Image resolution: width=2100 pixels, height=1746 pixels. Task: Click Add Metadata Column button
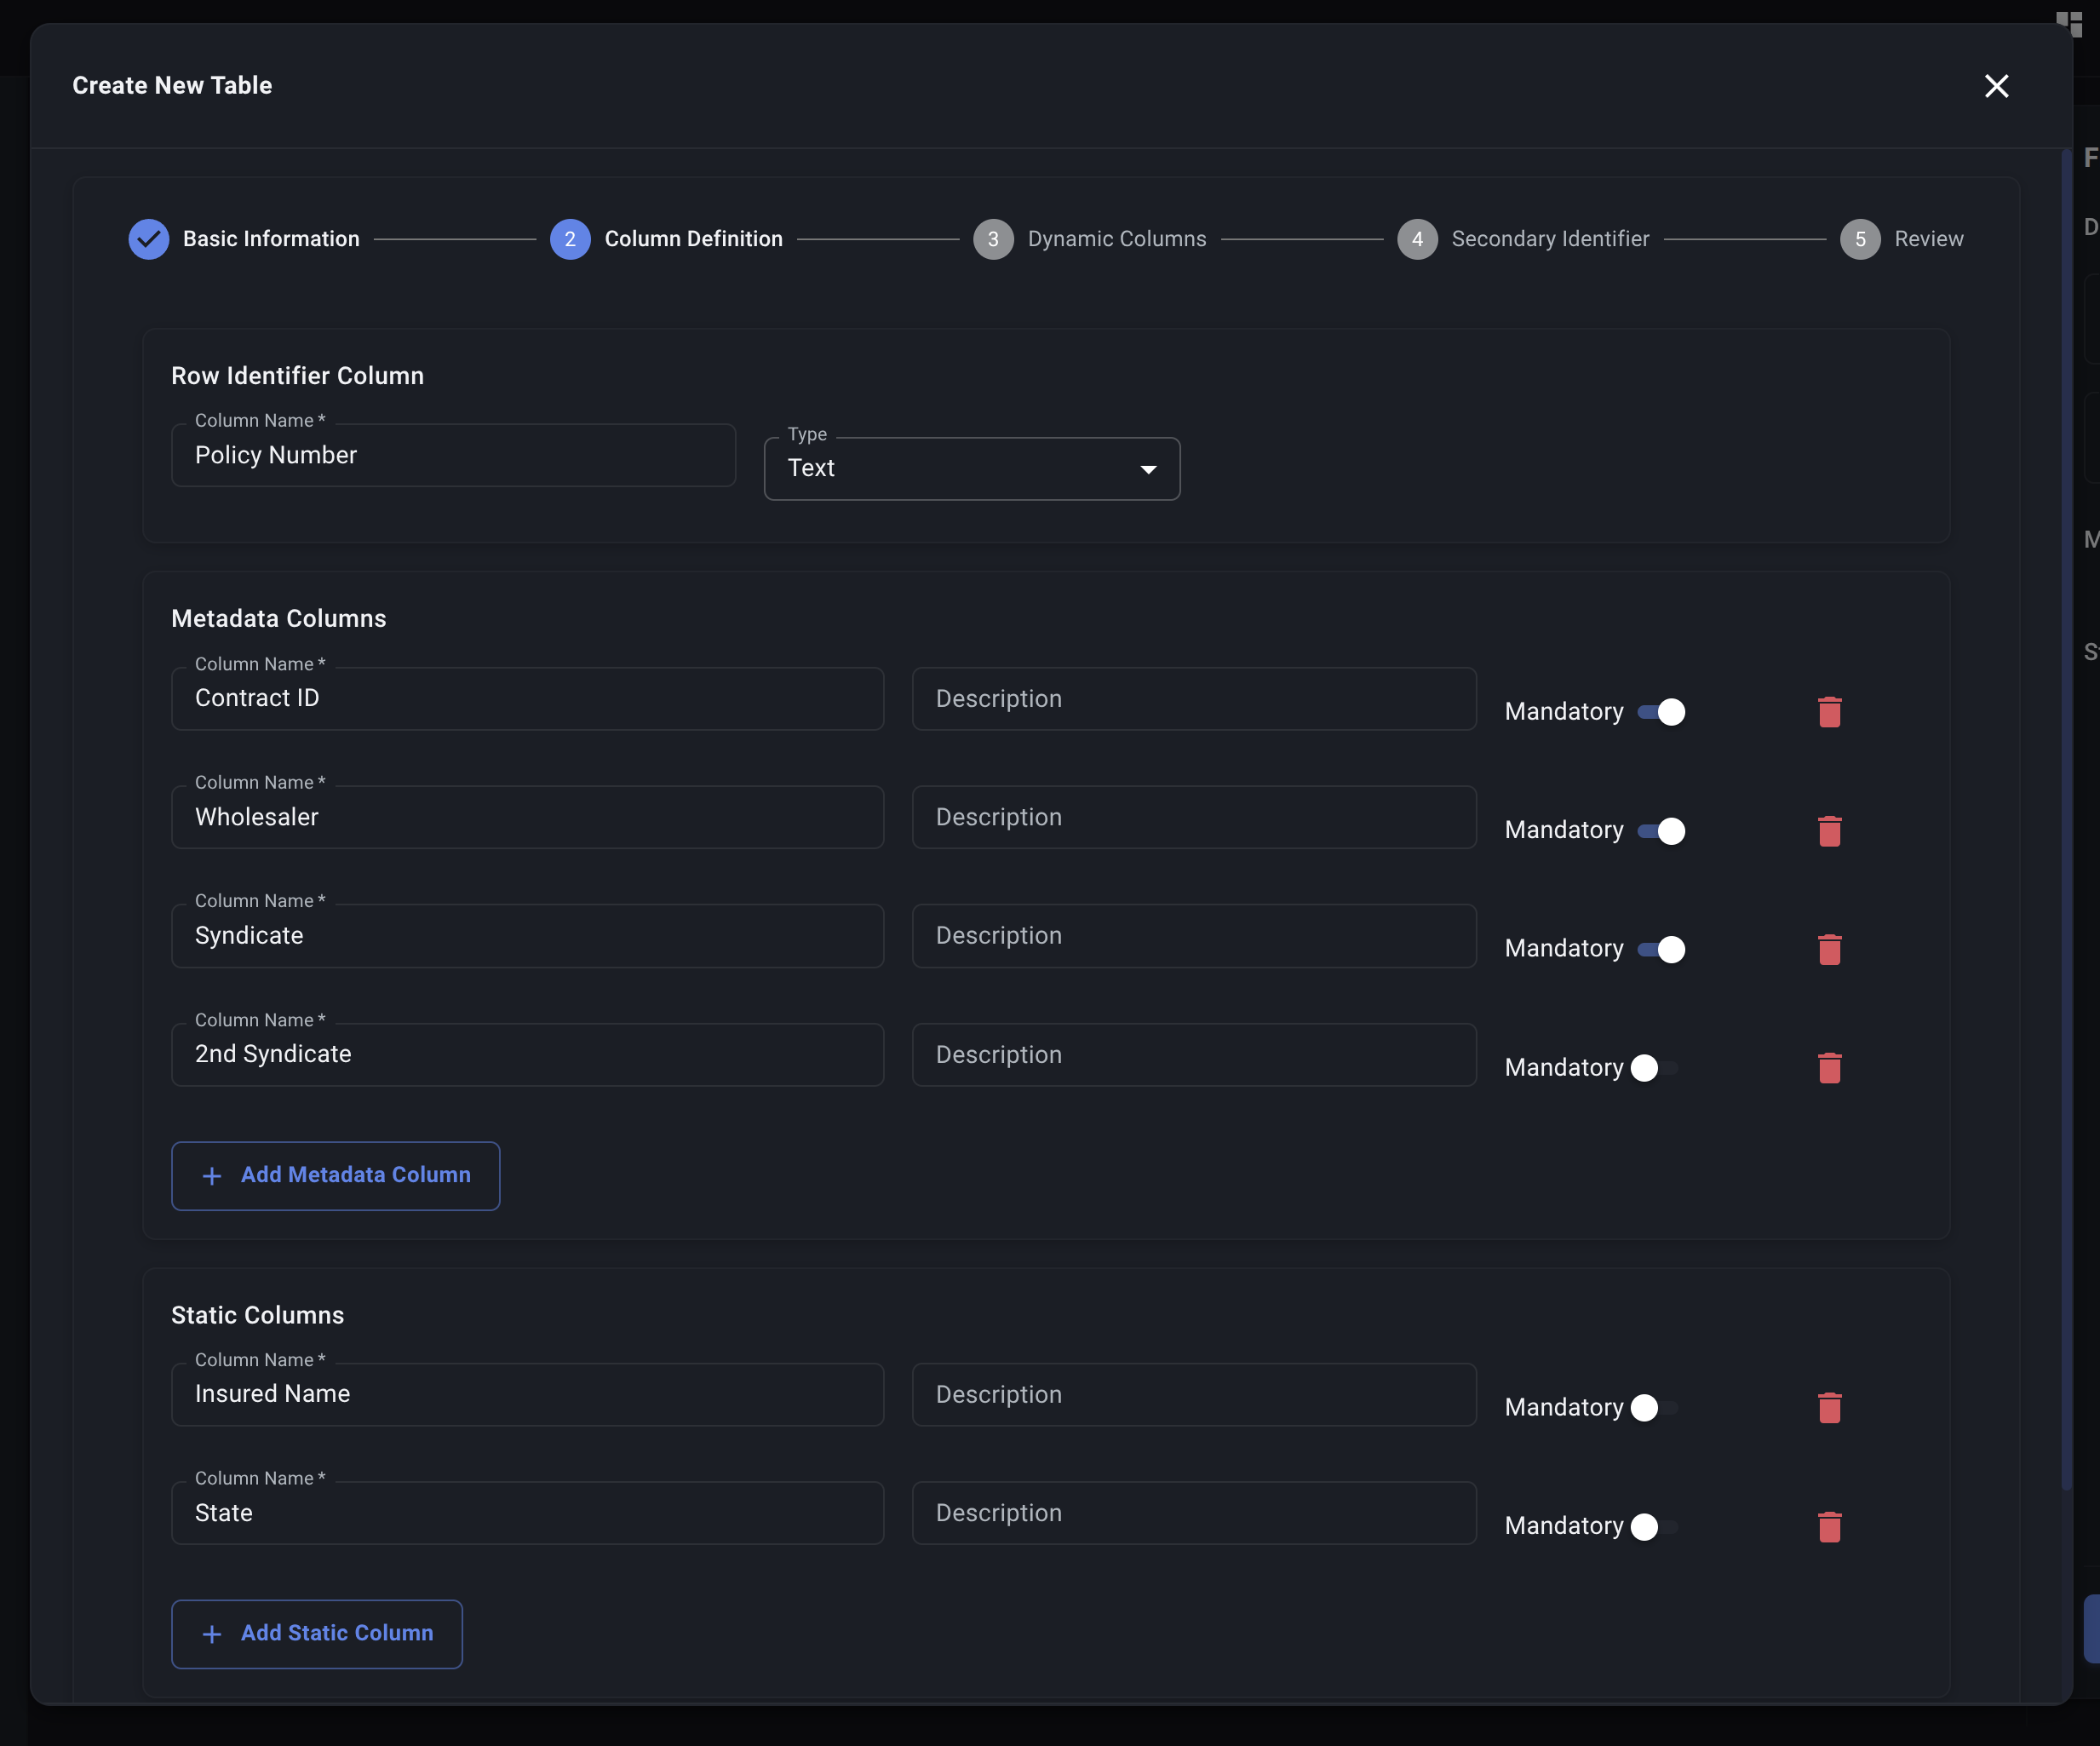click(x=335, y=1175)
